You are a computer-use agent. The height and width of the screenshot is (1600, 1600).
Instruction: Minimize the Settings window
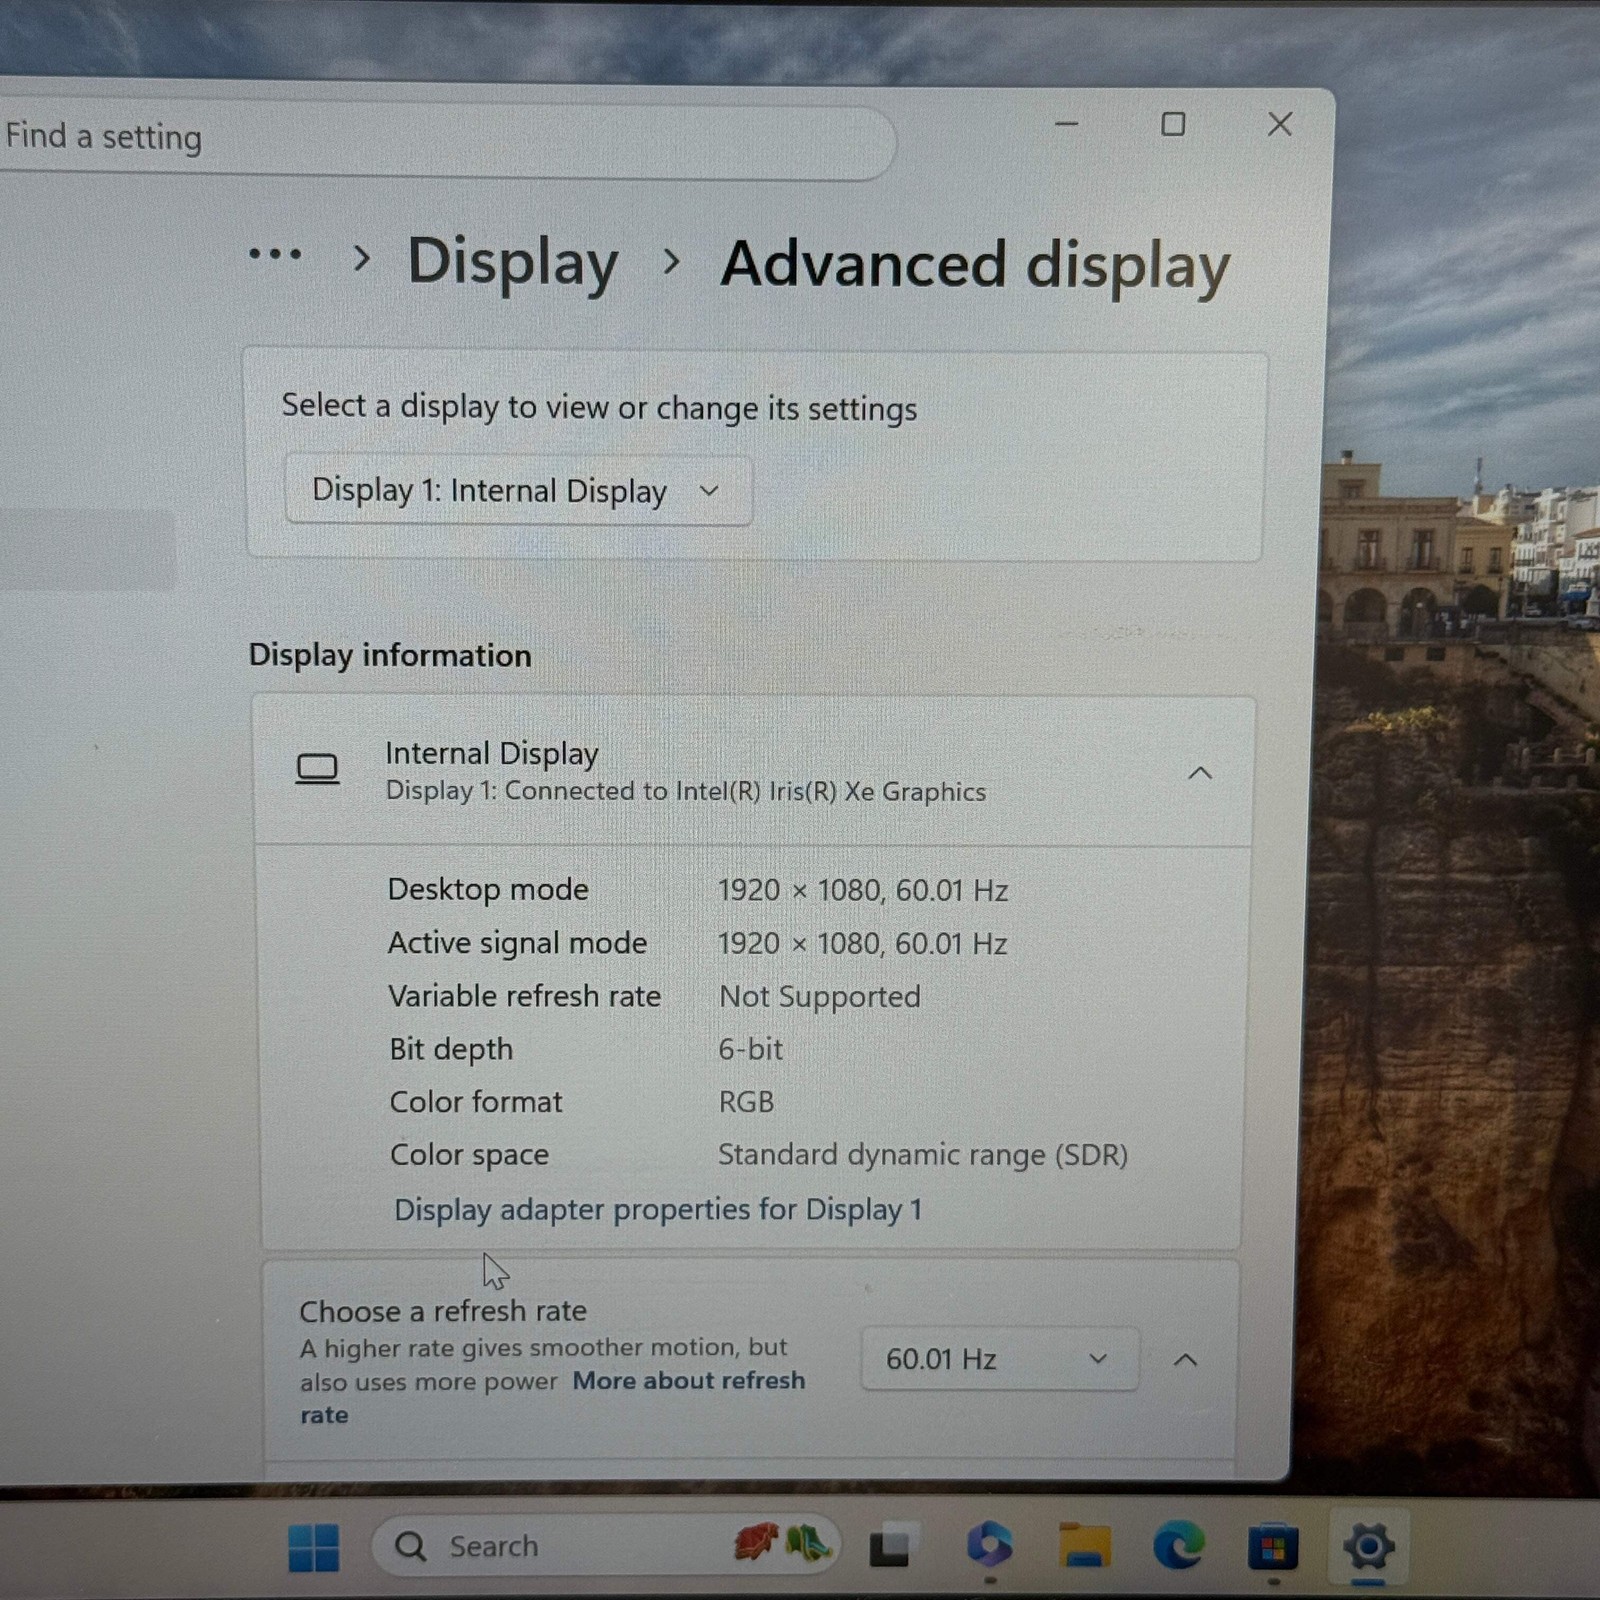pos(1067,124)
